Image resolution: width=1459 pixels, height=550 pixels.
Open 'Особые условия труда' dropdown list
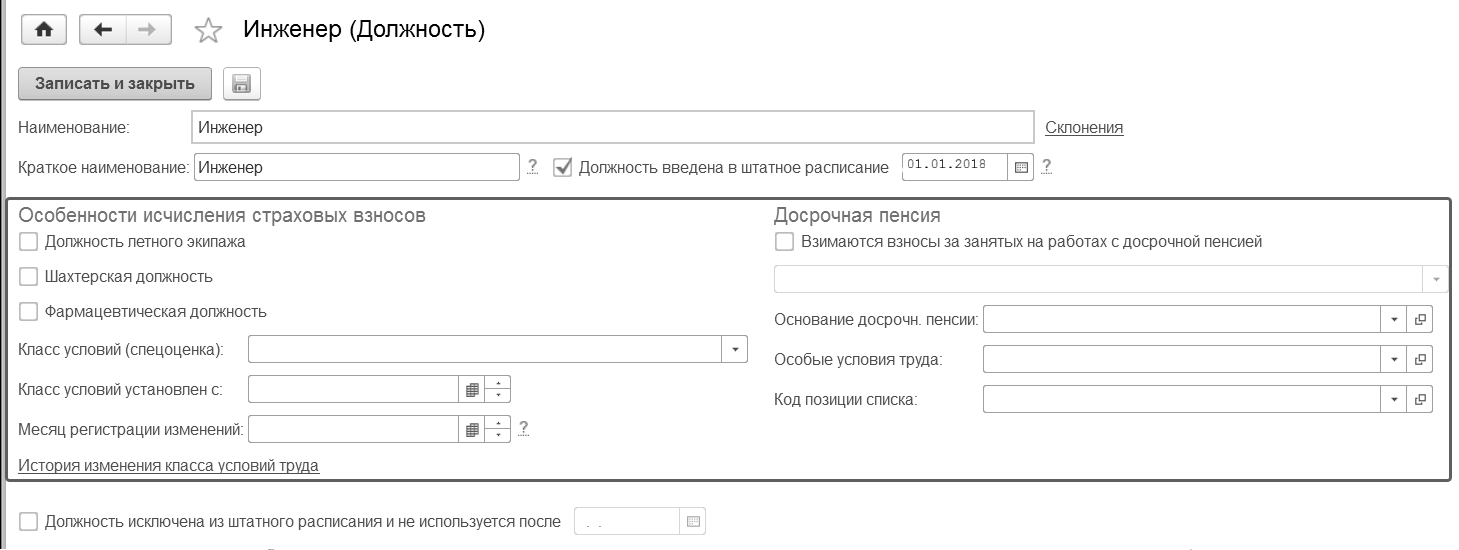[x=1394, y=360]
